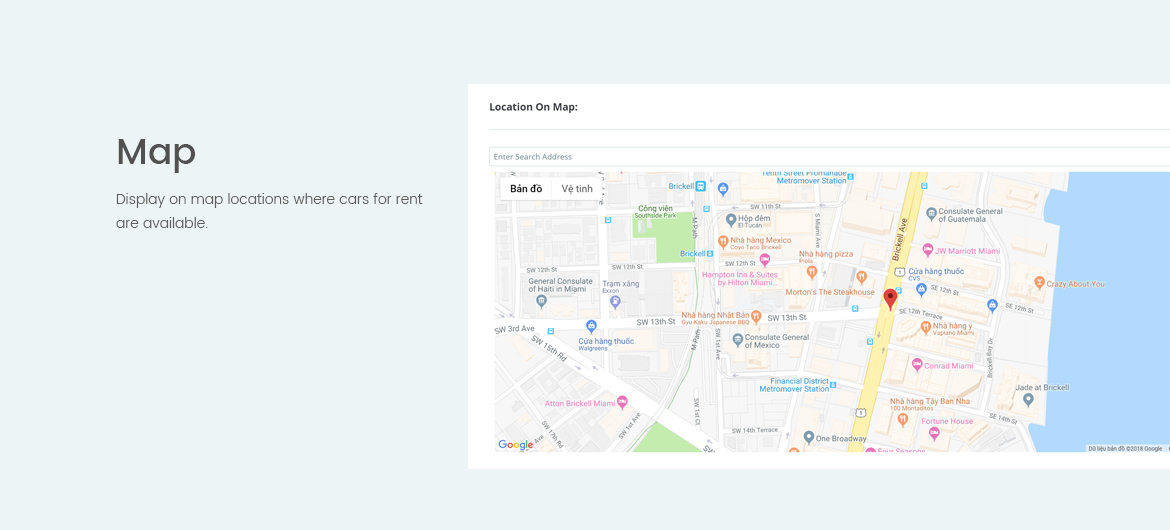
Task: Open the JW Marriott Miami hotel pin
Action: [927, 250]
